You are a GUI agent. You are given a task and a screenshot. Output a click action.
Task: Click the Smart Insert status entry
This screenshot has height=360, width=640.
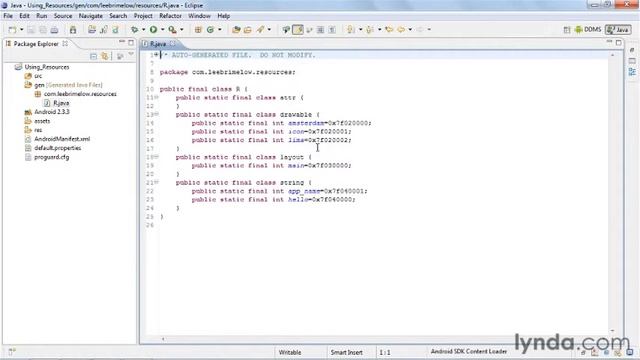pos(347,352)
